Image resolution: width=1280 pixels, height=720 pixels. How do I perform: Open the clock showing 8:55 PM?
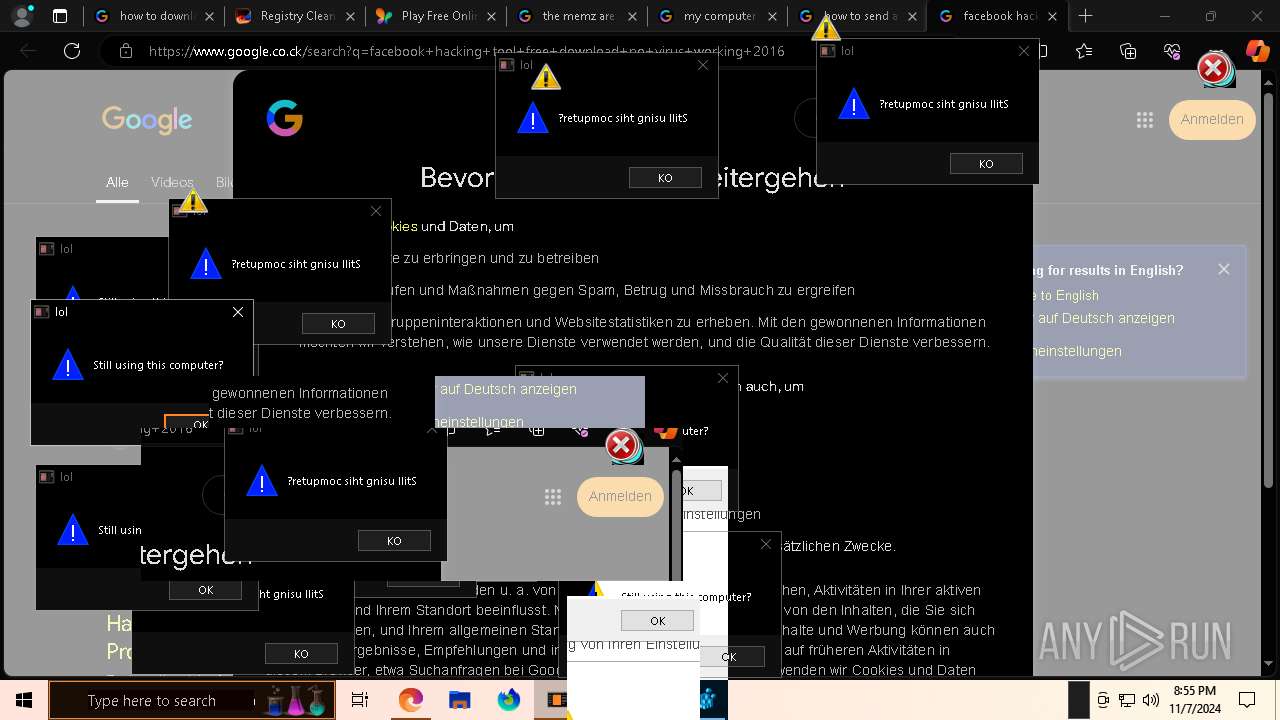click(1195, 700)
